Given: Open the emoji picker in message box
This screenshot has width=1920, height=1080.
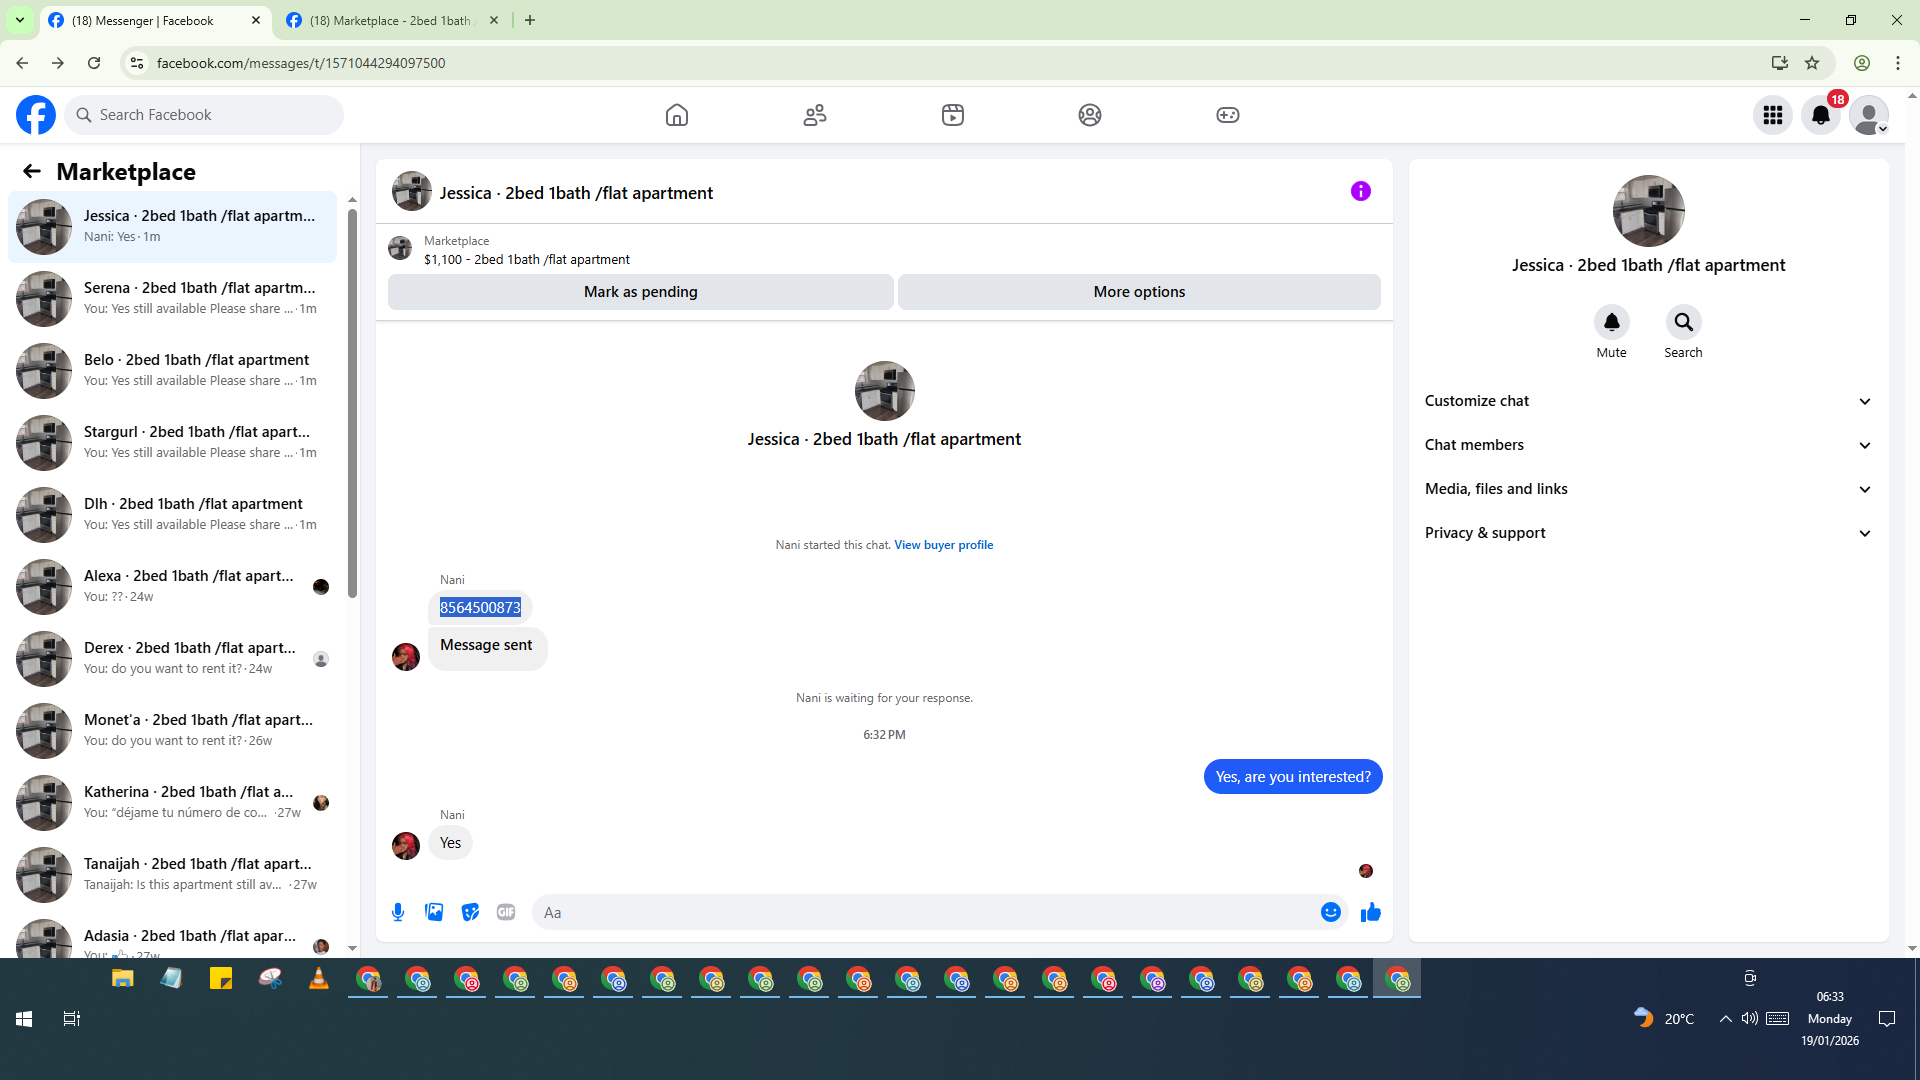Looking at the screenshot, I should (x=1330, y=912).
